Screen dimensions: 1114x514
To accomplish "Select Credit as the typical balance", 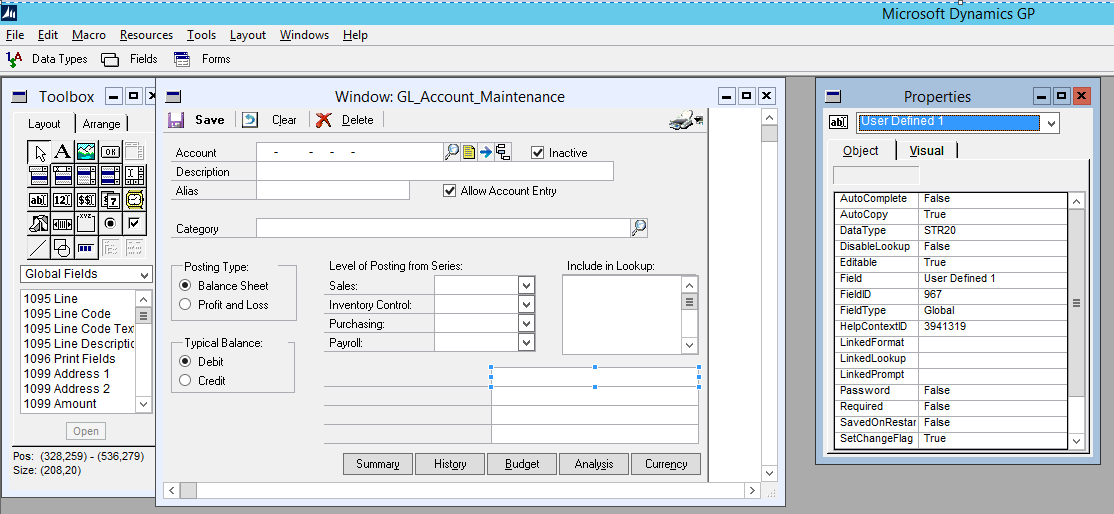I will click(x=185, y=380).
